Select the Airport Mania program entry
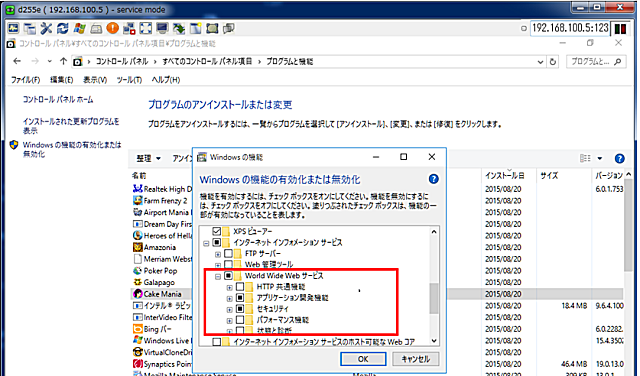This screenshot has height=376, width=640. tap(162, 212)
